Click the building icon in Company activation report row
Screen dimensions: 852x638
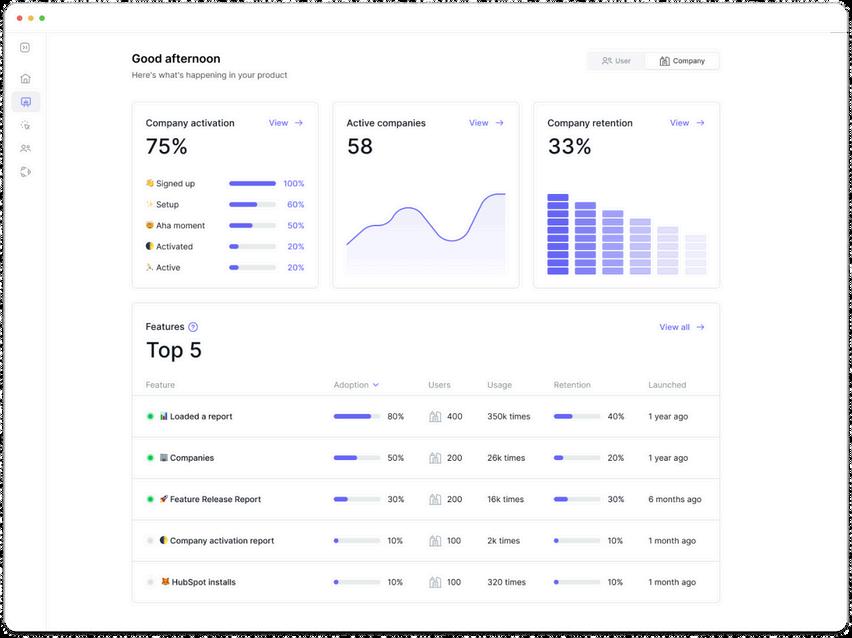pyautogui.click(x=435, y=541)
